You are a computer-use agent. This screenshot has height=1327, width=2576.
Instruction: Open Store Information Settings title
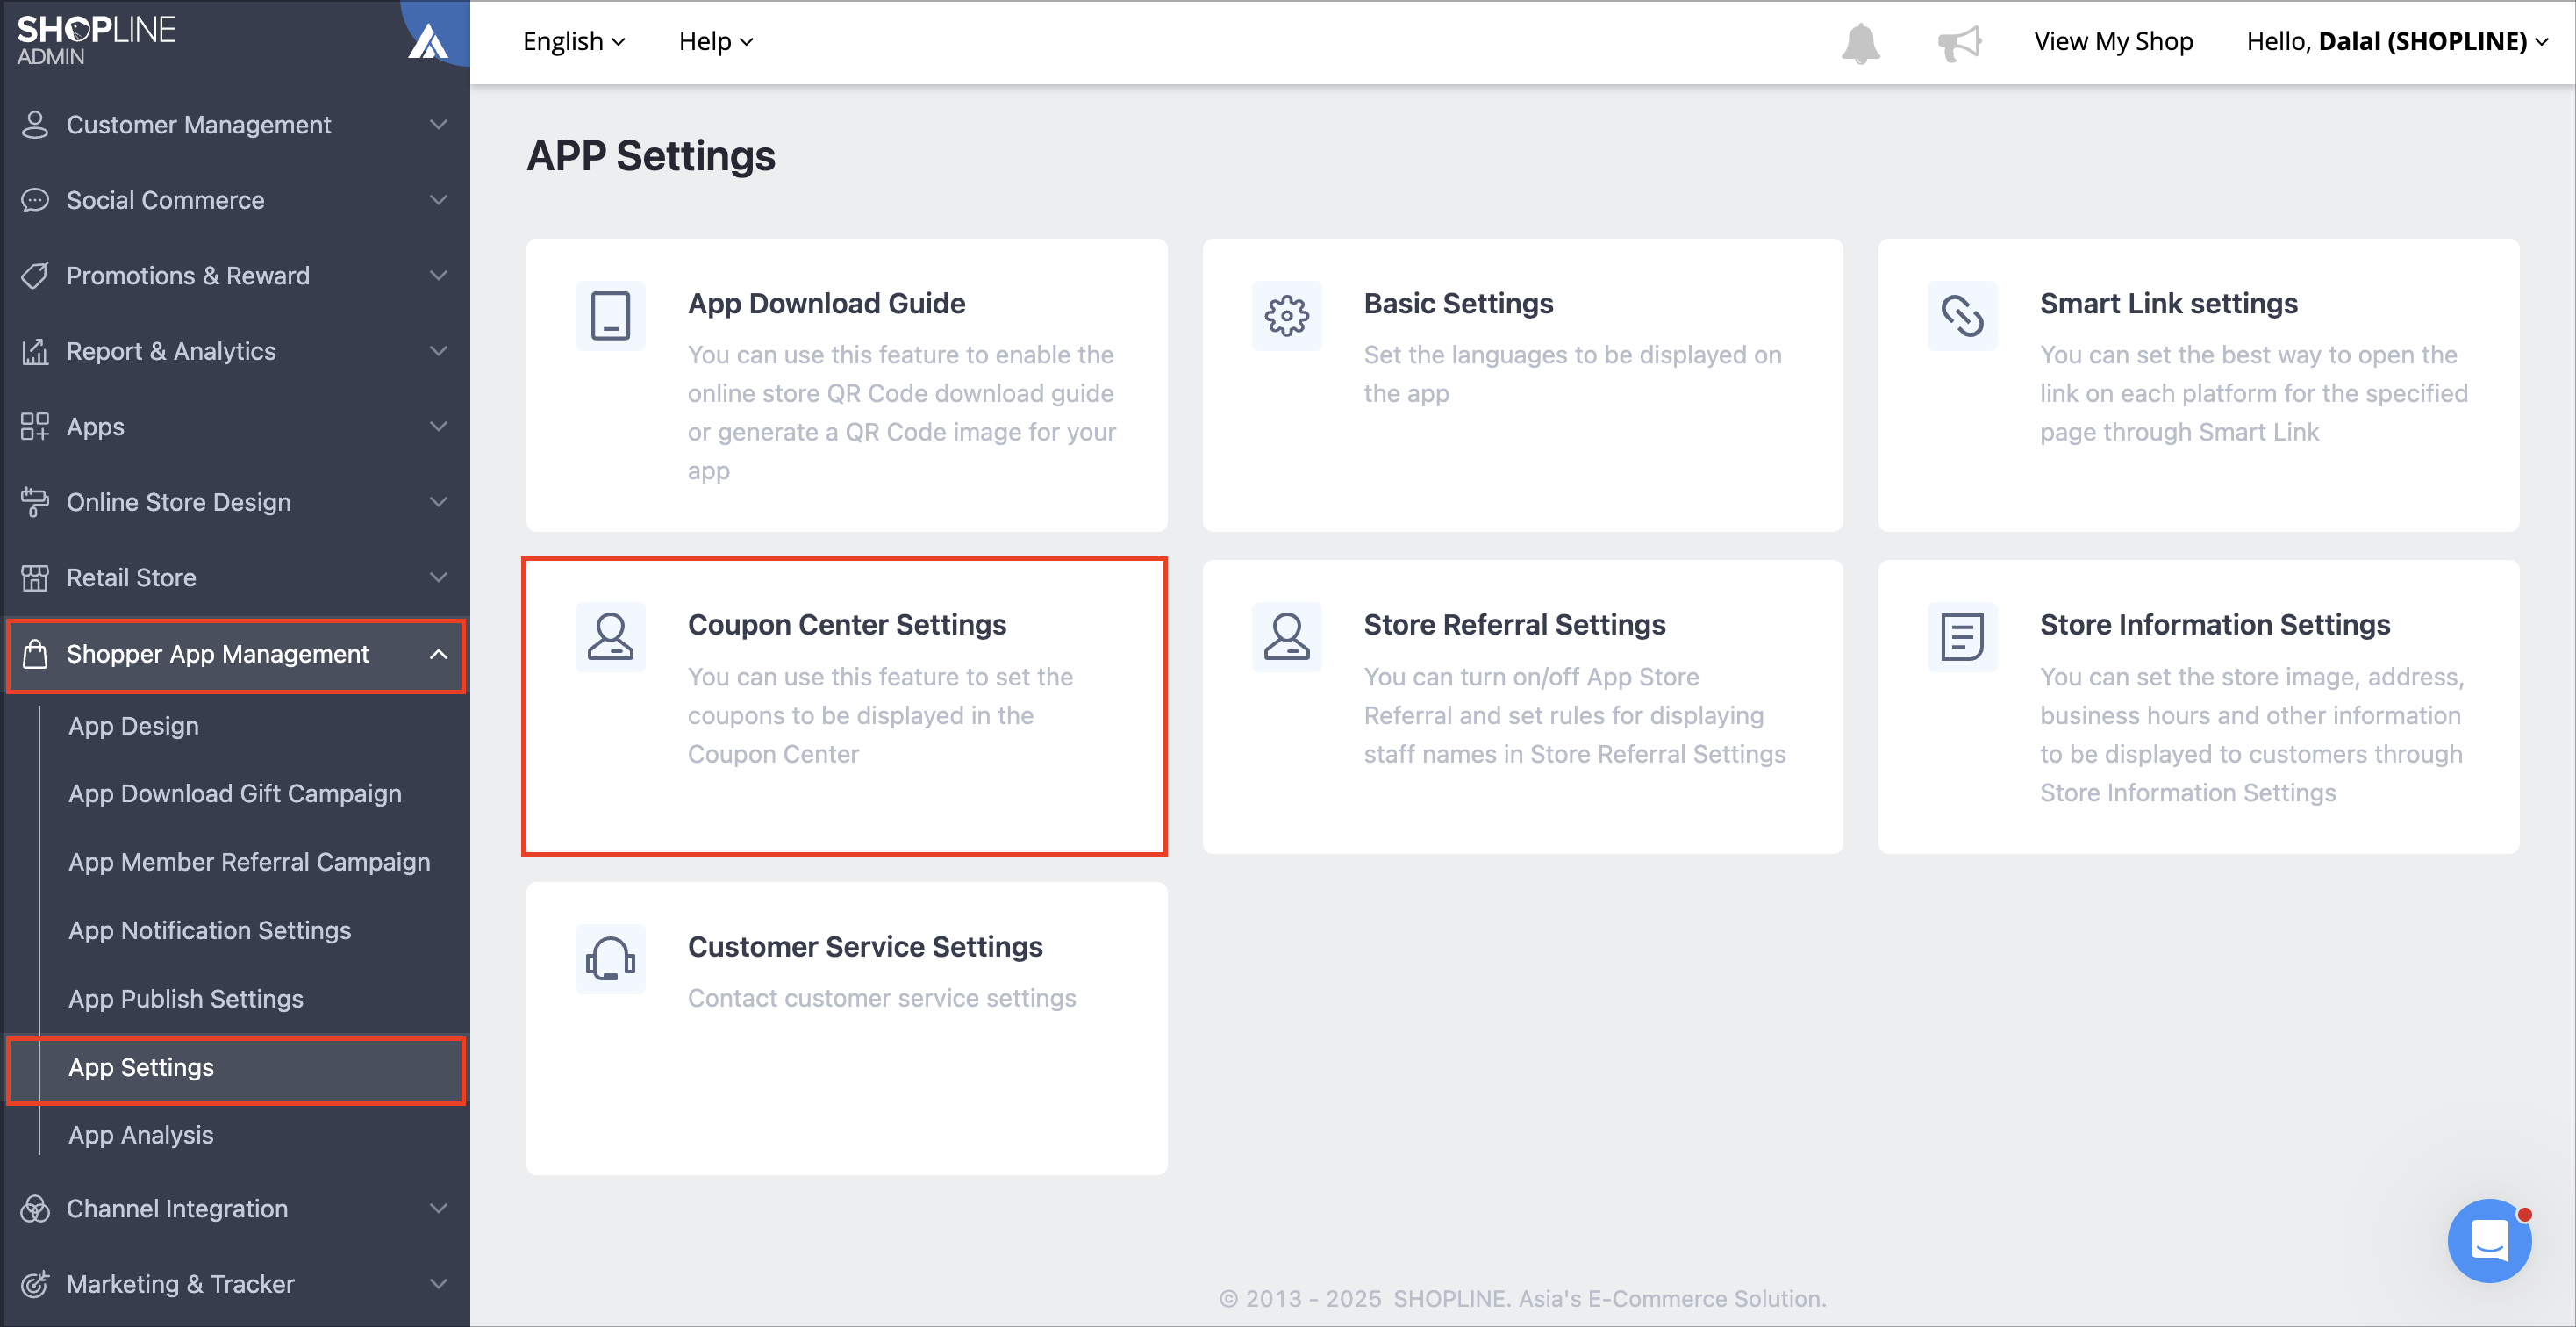[2214, 624]
